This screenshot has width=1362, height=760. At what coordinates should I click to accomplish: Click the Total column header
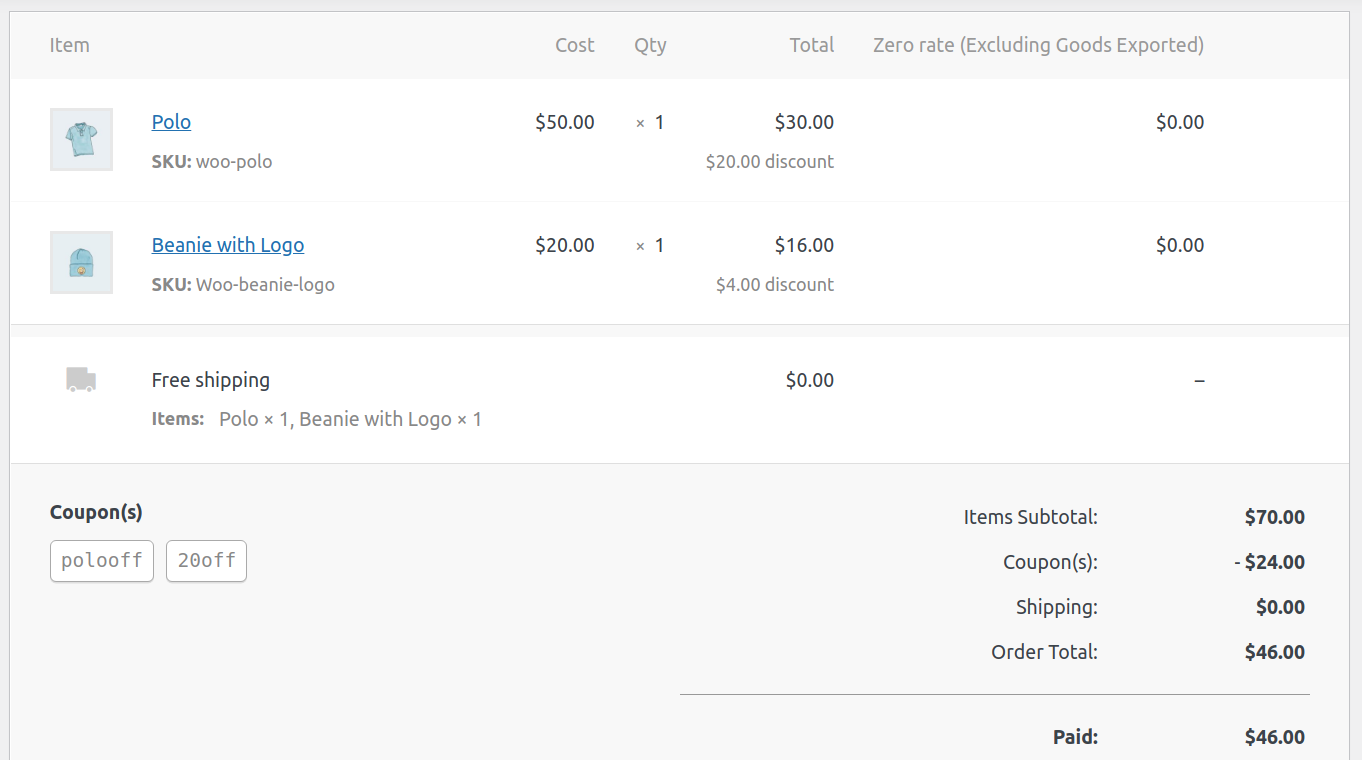[812, 45]
